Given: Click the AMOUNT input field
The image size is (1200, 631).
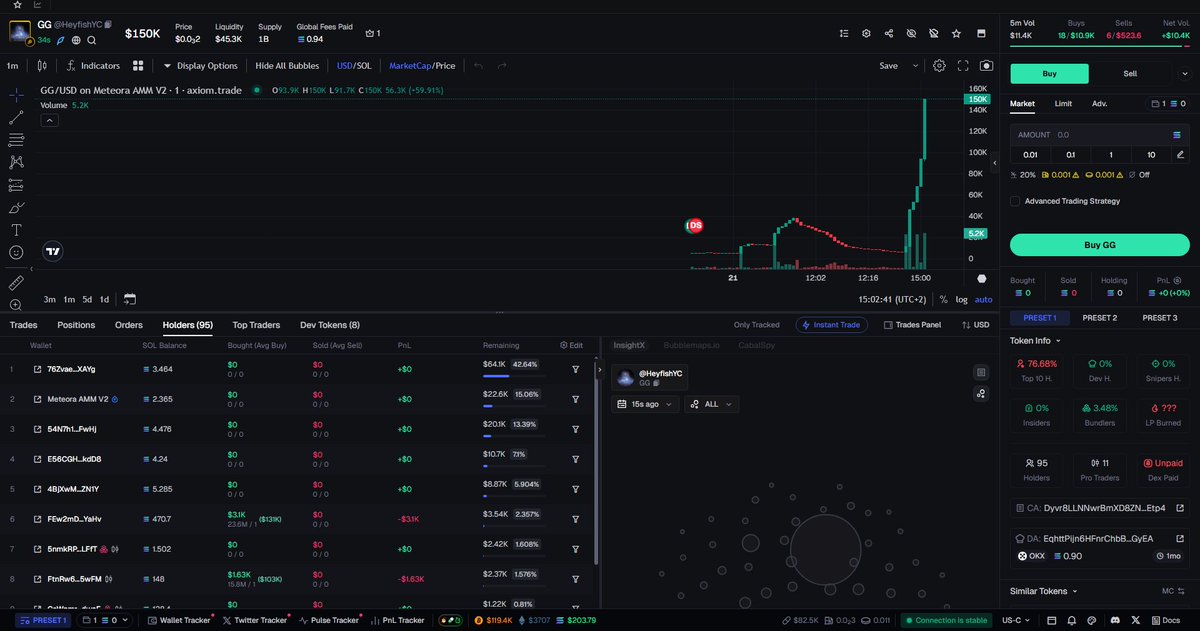Looking at the screenshot, I should (1099, 134).
